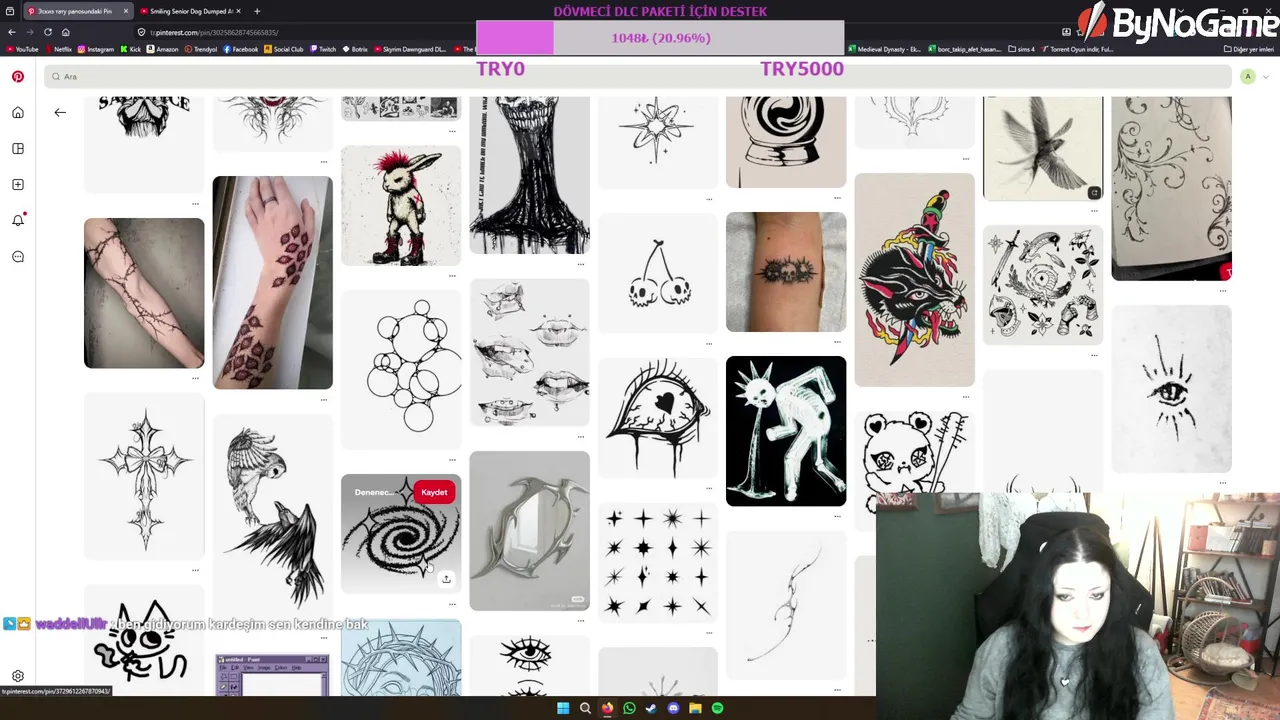This screenshot has width=1280, height=720.
Task: Open WhatsApp from the taskbar
Action: coord(629,708)
